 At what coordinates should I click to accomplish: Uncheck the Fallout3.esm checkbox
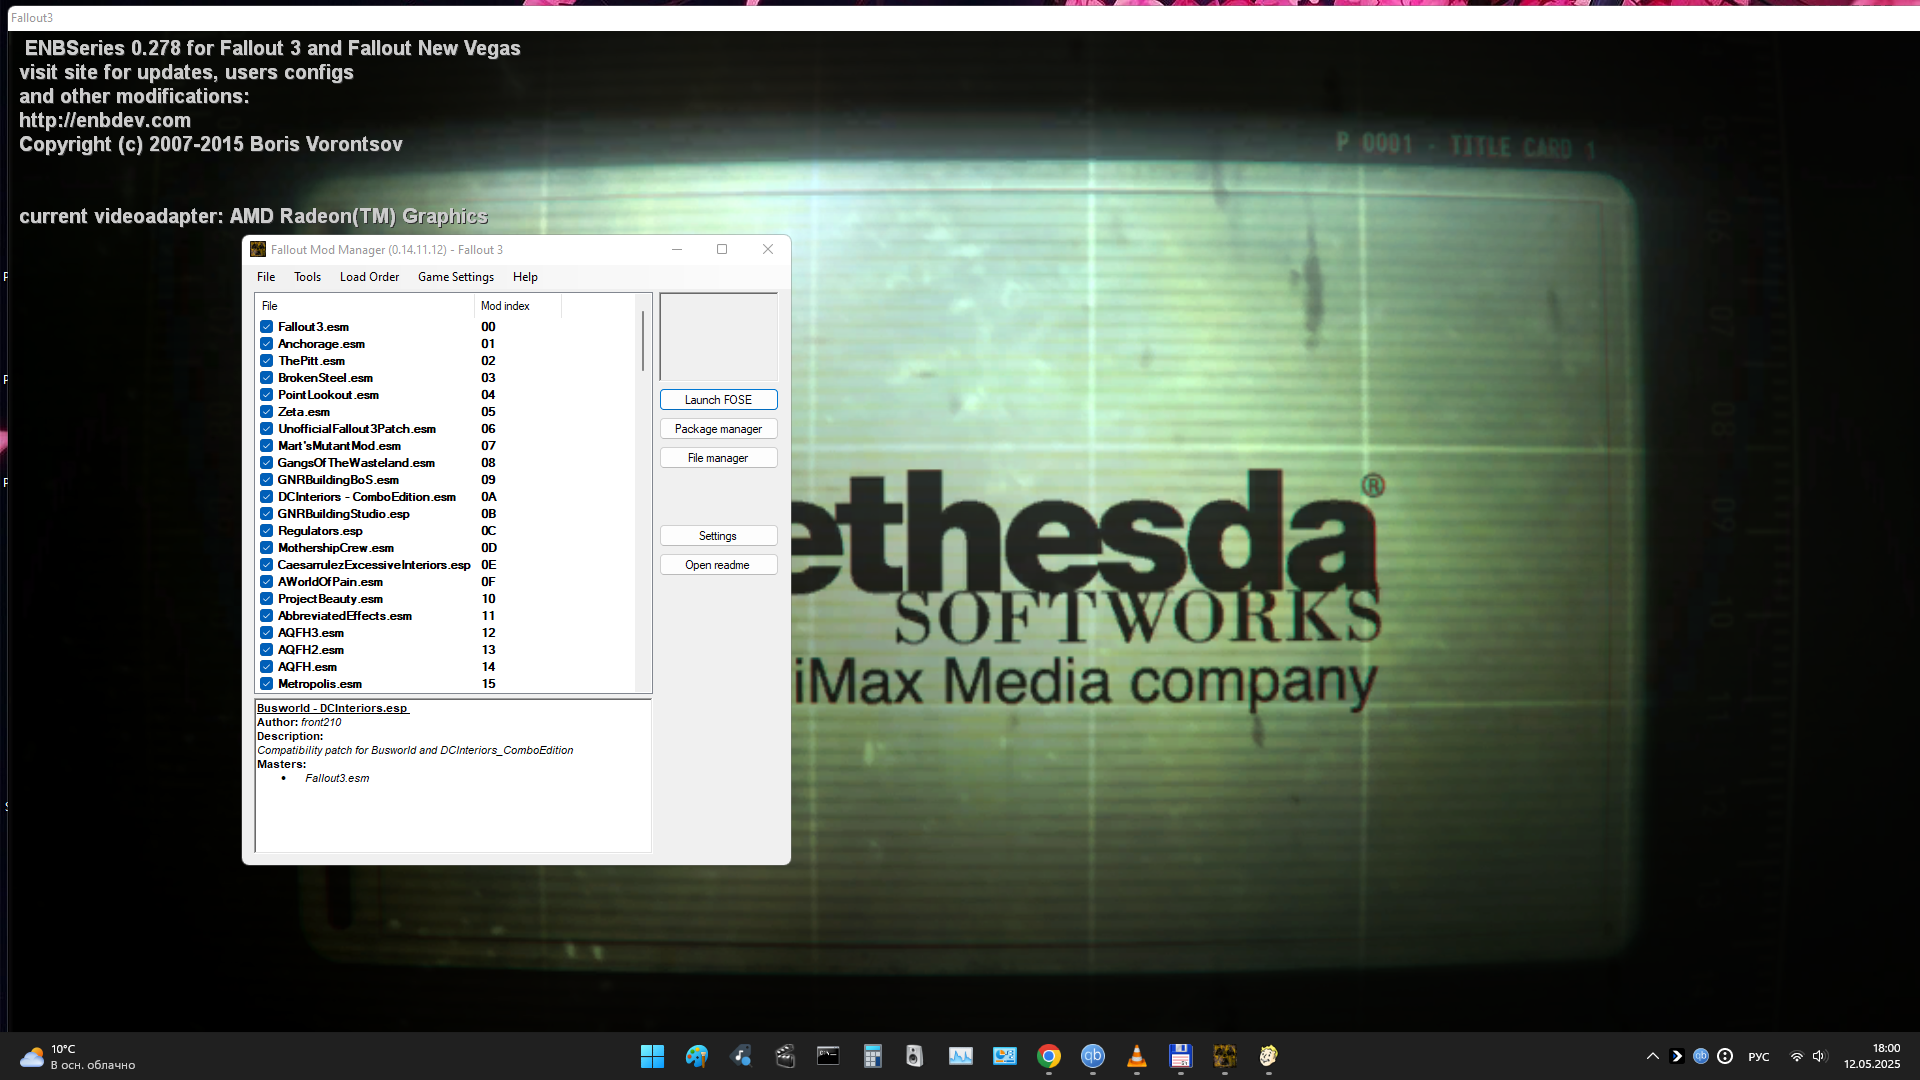(267, 327)
